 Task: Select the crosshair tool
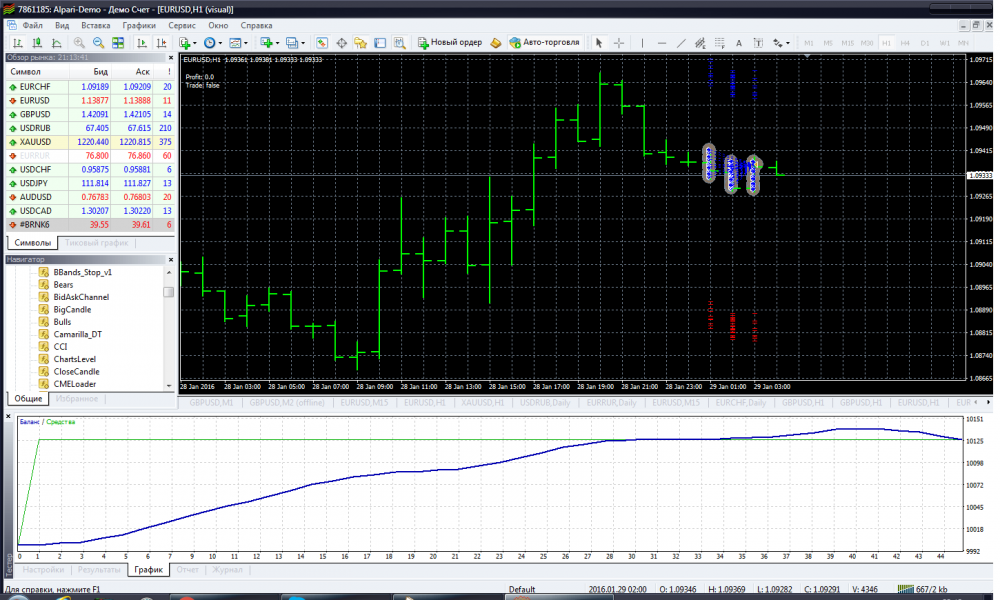[x=619, y=43]
